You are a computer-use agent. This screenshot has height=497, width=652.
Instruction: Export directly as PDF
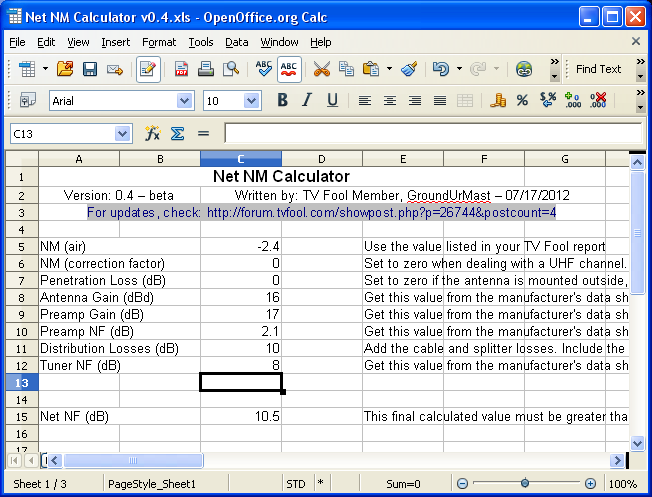(x=182, y=69)
